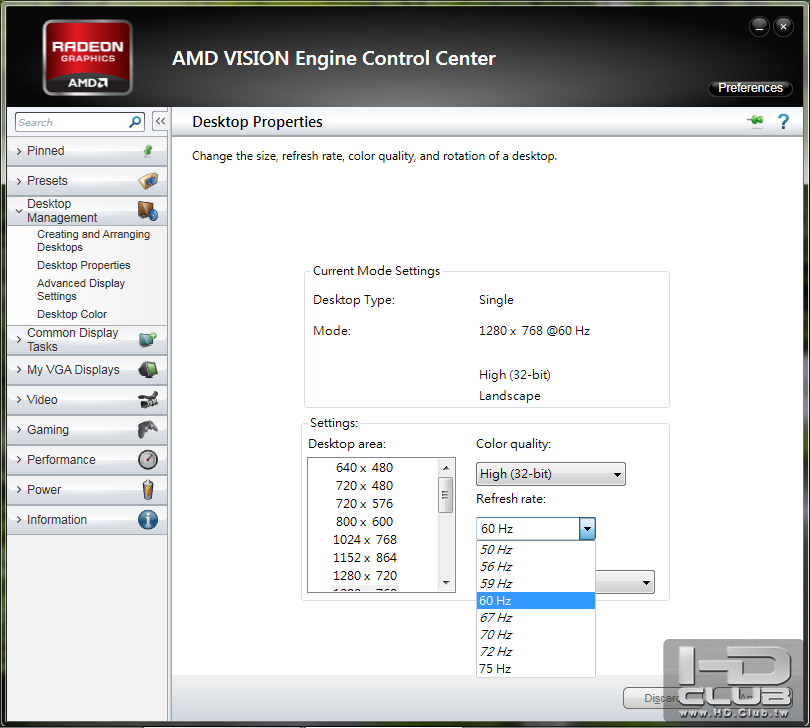Screen dimensions: 810x728
Task: Close the Refresh rate dropdown arrow
Action: (x=587, y=529)
